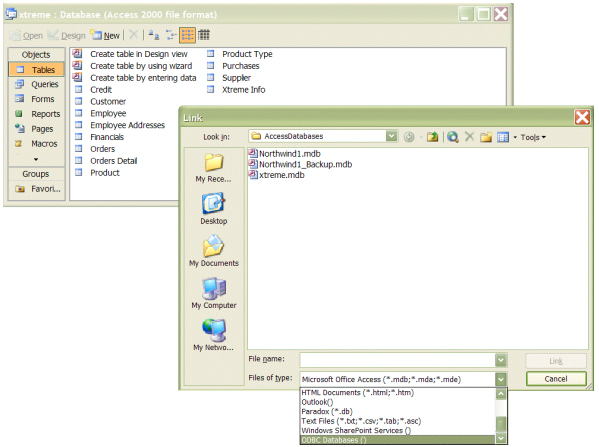Viewport: 599px width, 447px height.
Task: Select the Product table
Action: click(97, 172)
